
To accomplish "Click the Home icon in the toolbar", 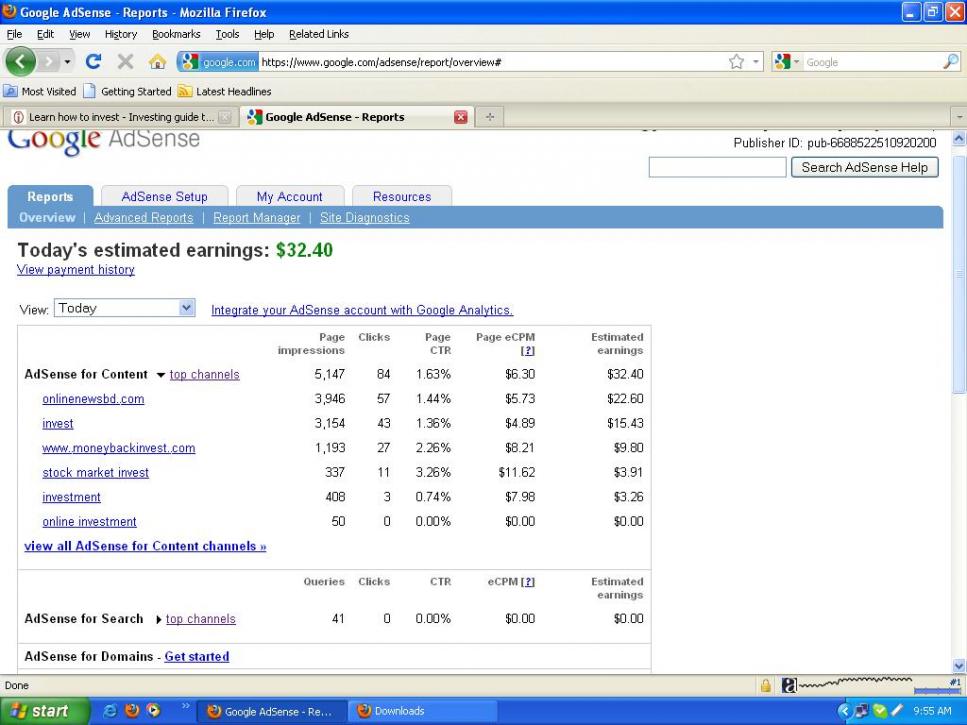I will pyautogui.click(x=157, y=62).
